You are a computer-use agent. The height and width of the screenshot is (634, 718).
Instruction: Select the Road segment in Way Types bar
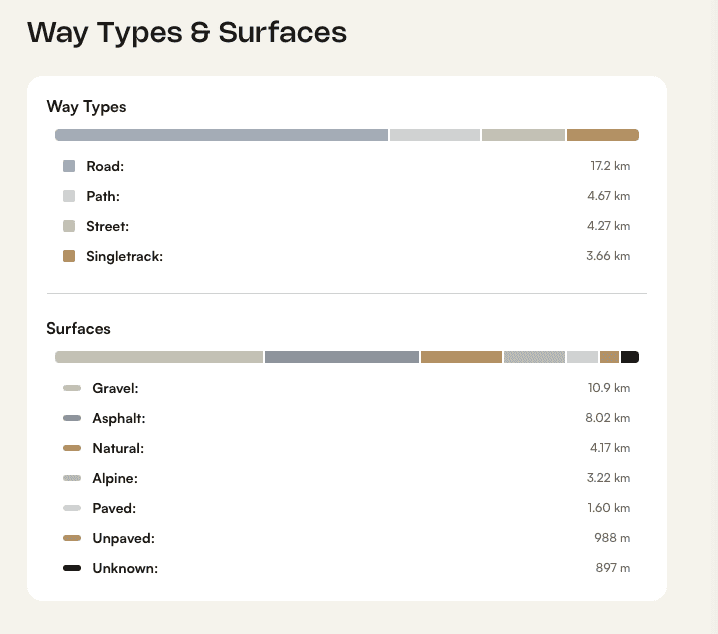pyautogui.click(x=221, y=135)
